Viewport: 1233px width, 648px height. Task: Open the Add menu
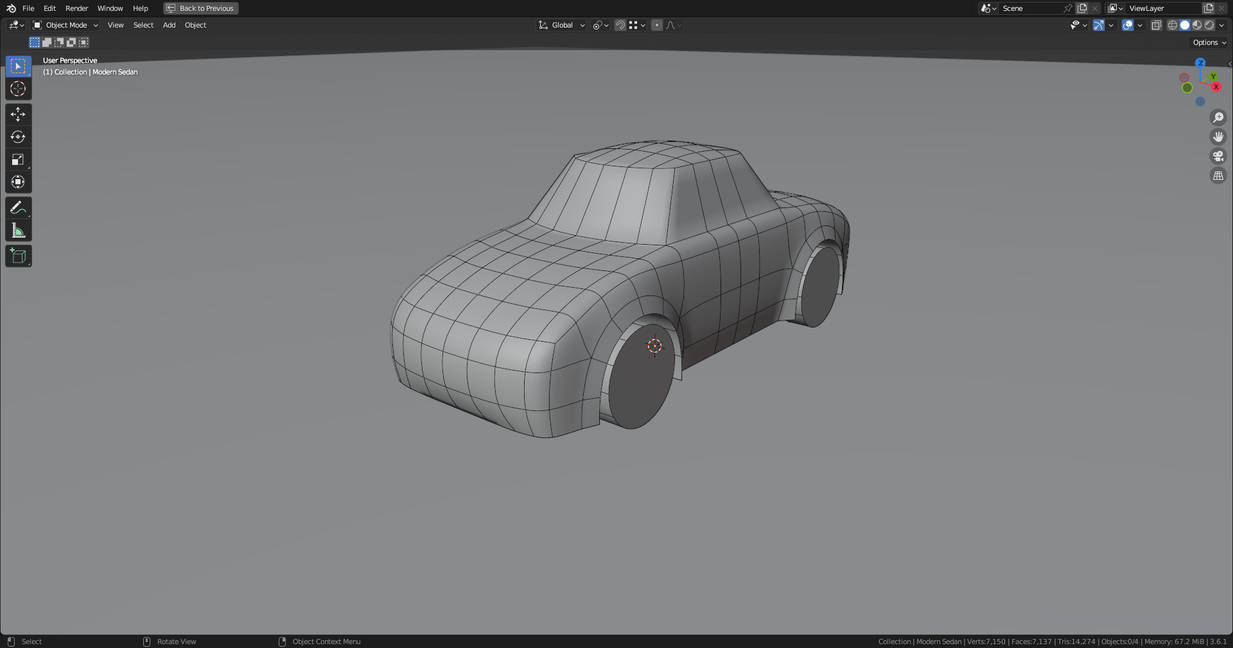point(169,25)
